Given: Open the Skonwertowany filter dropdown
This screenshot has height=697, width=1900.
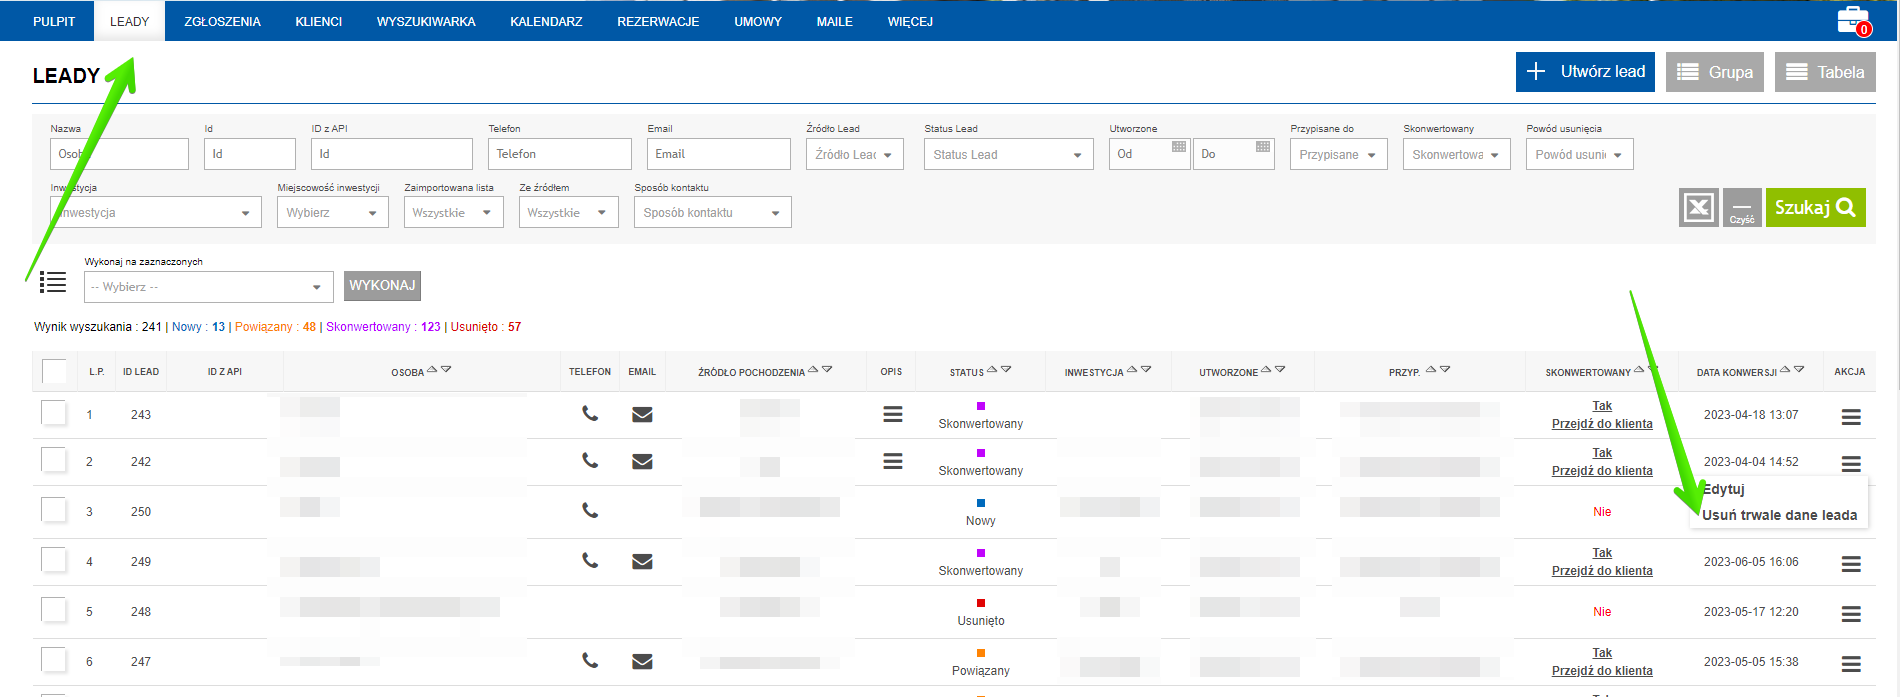Looking at the screenshot, I should click(1456, 154).
